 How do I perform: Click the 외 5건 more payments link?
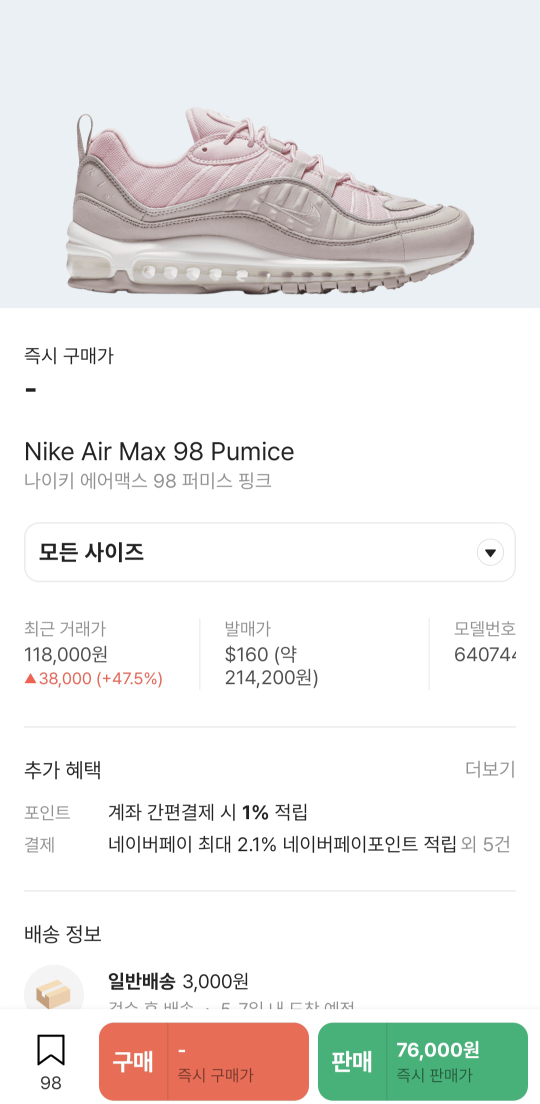pyautogui.click(x=486, y=844)
